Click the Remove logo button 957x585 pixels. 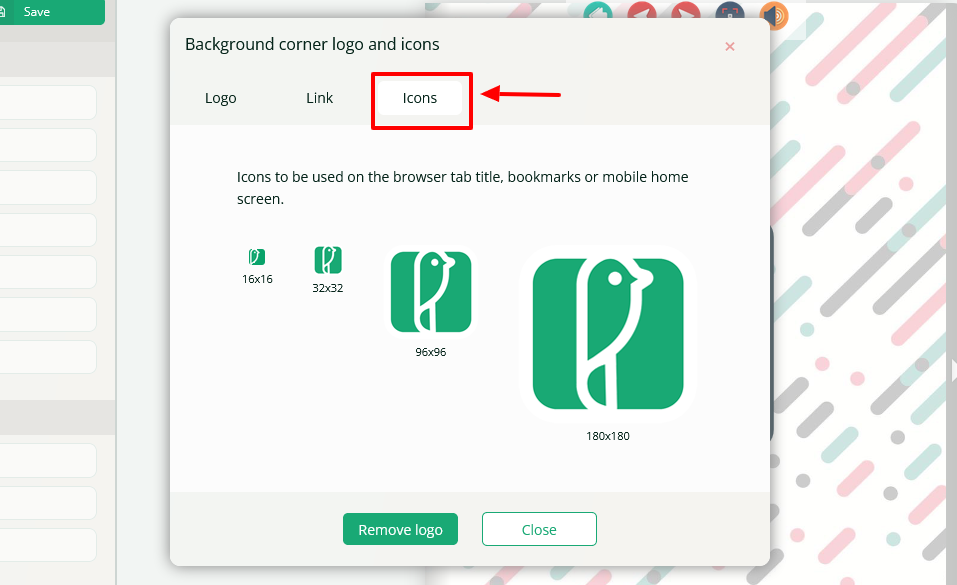[400, 529]
